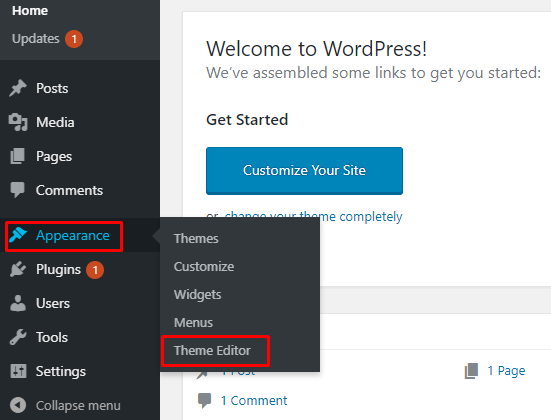Click the Plugins update count badge

click(95, 270)
